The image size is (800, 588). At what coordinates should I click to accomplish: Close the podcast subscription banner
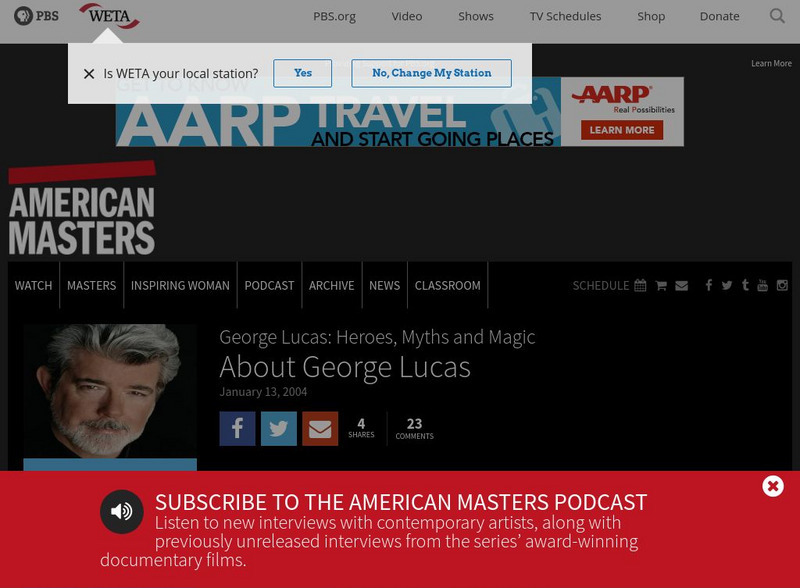(772, 486)
